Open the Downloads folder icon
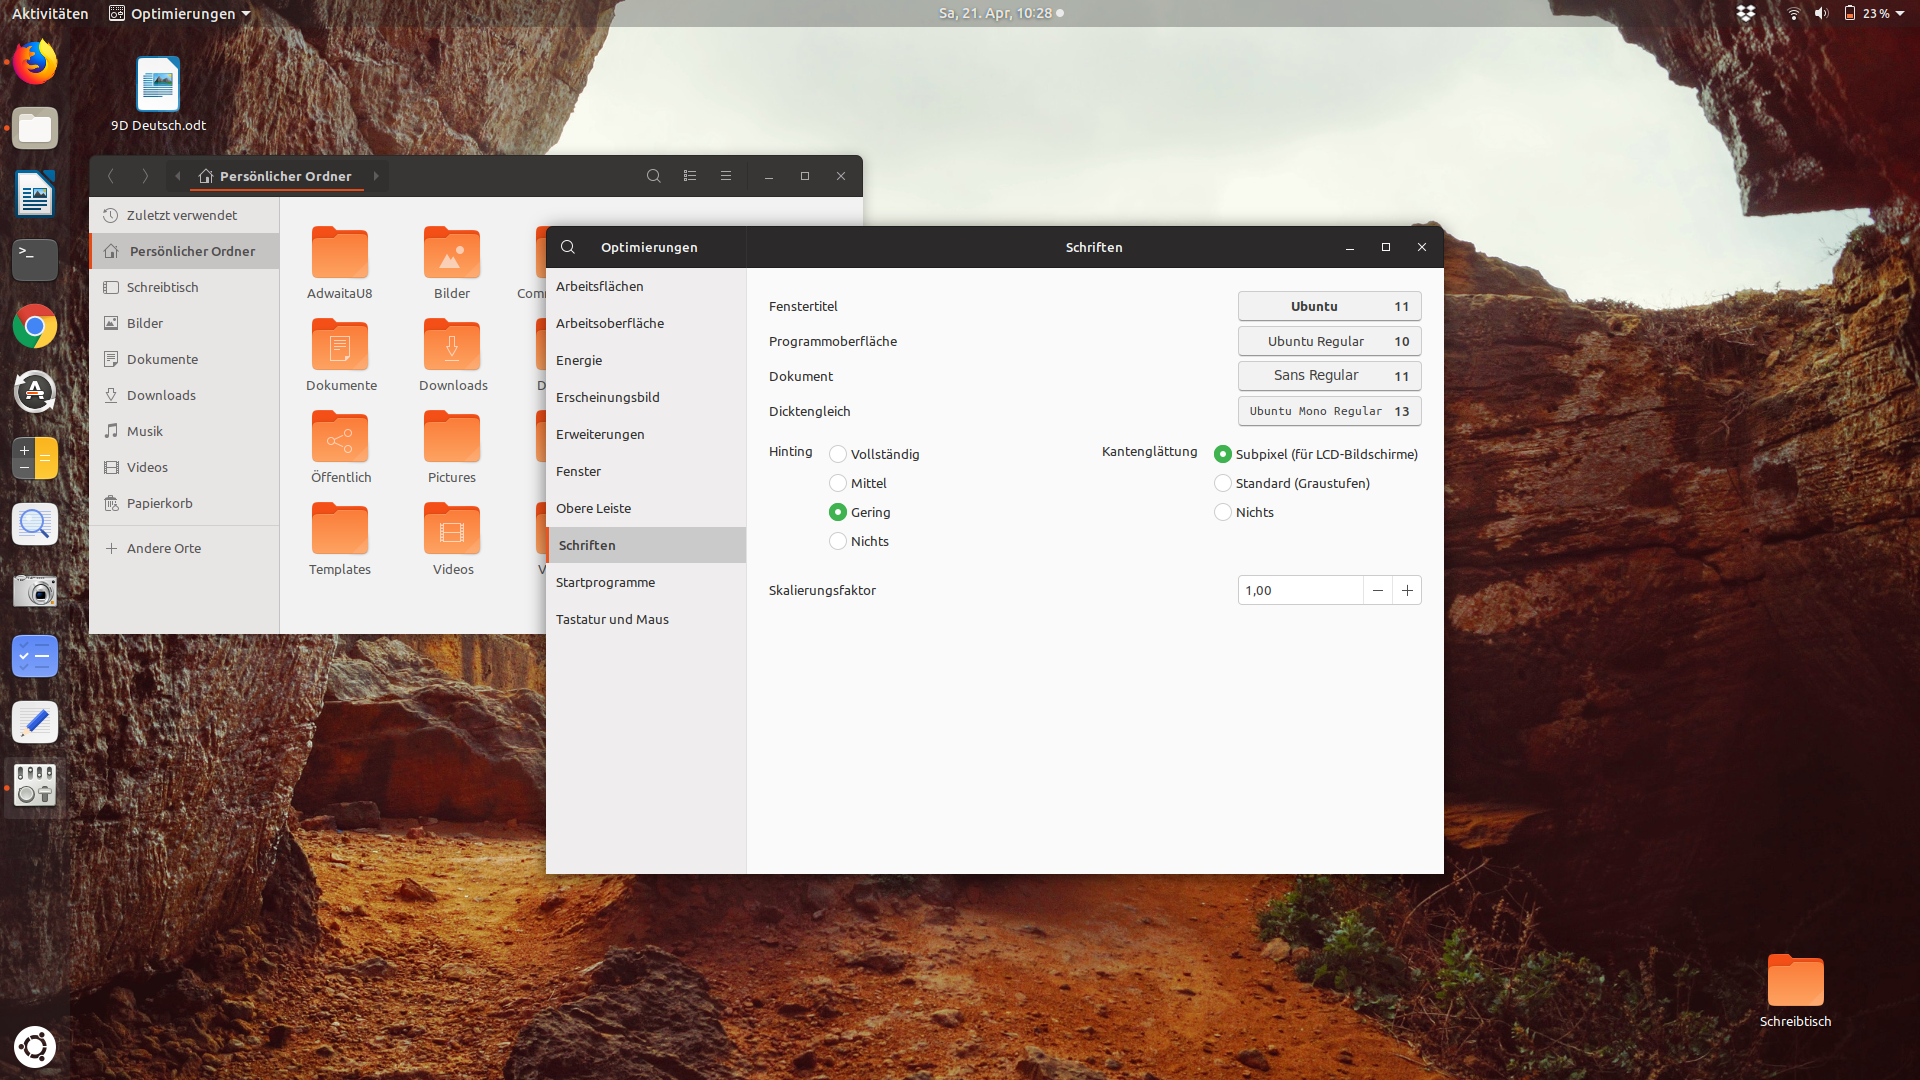The image size is (1920, 1080). [x=452, y=347]
